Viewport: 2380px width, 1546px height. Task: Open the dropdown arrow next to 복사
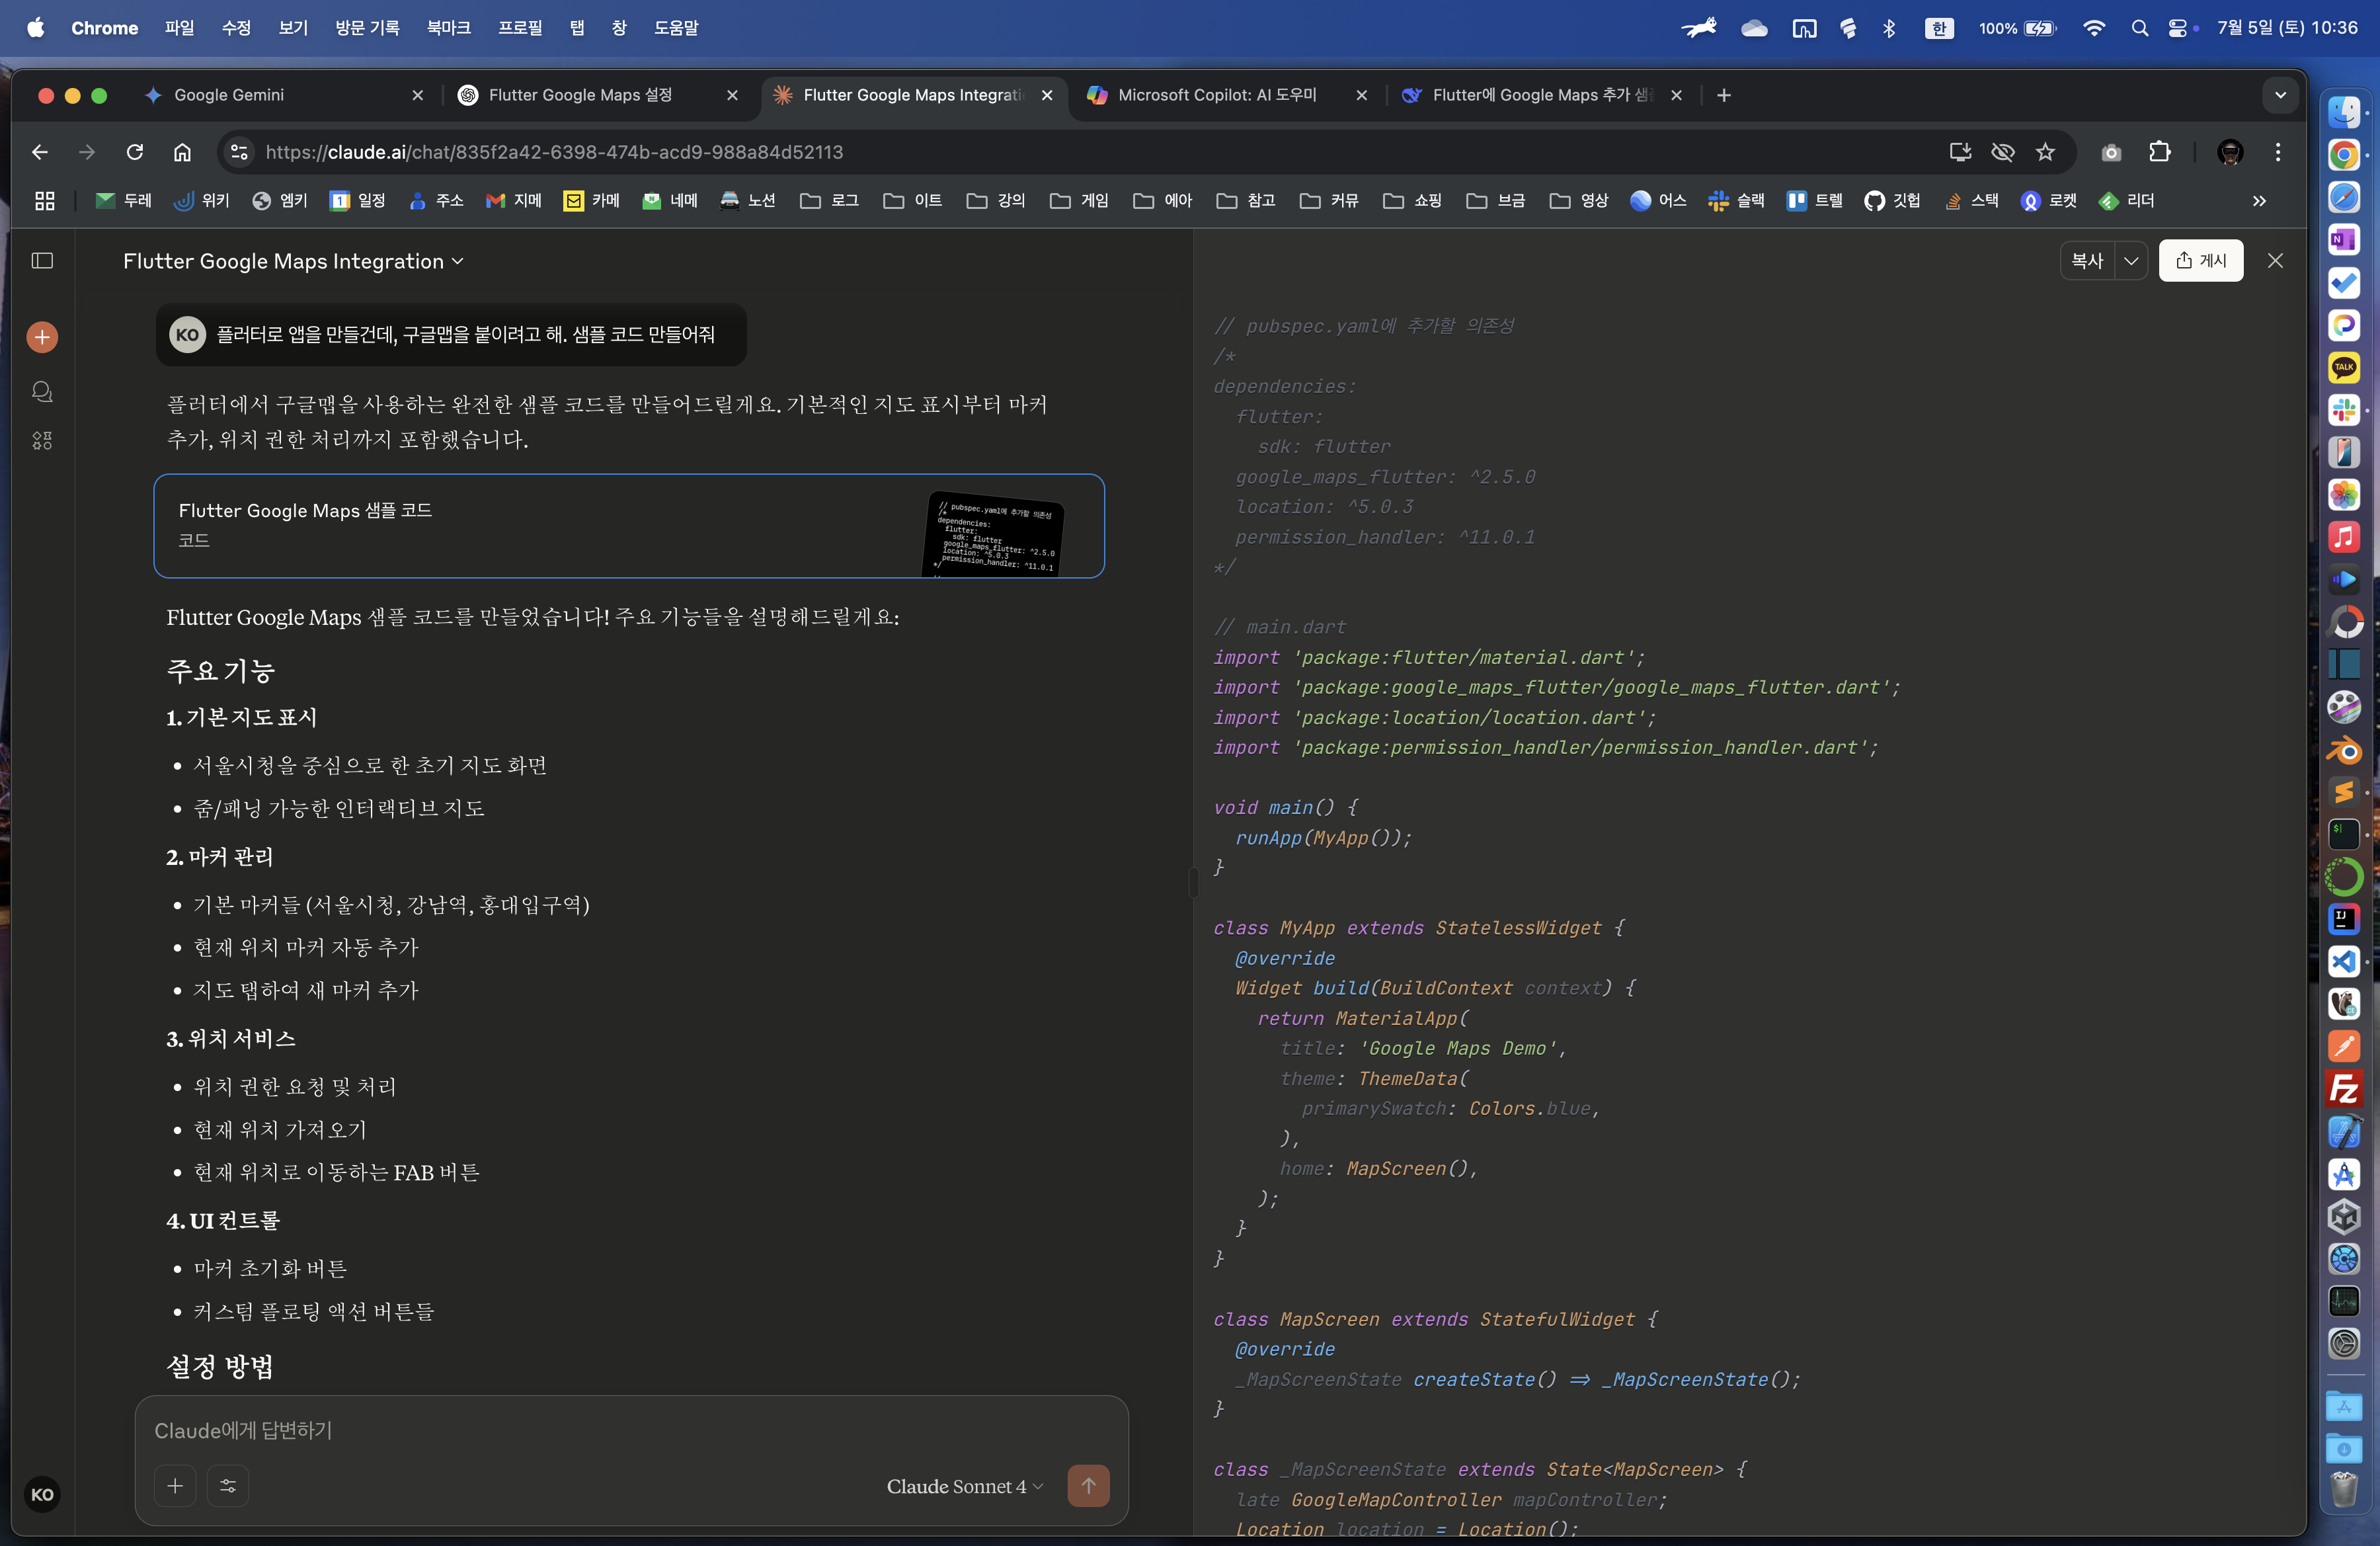pyautogui.click(x=2131, y=261)
